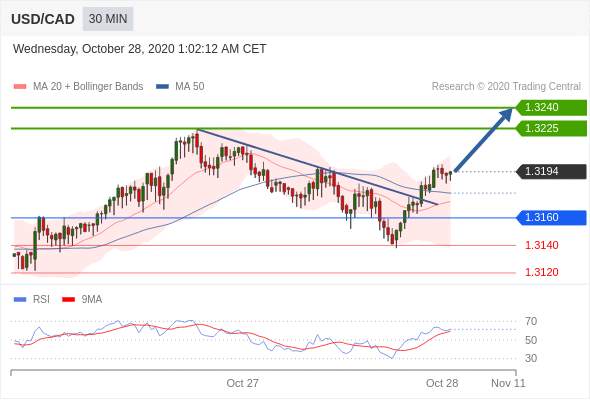Click the 1.3225 green resistance tag

(551, 128)
